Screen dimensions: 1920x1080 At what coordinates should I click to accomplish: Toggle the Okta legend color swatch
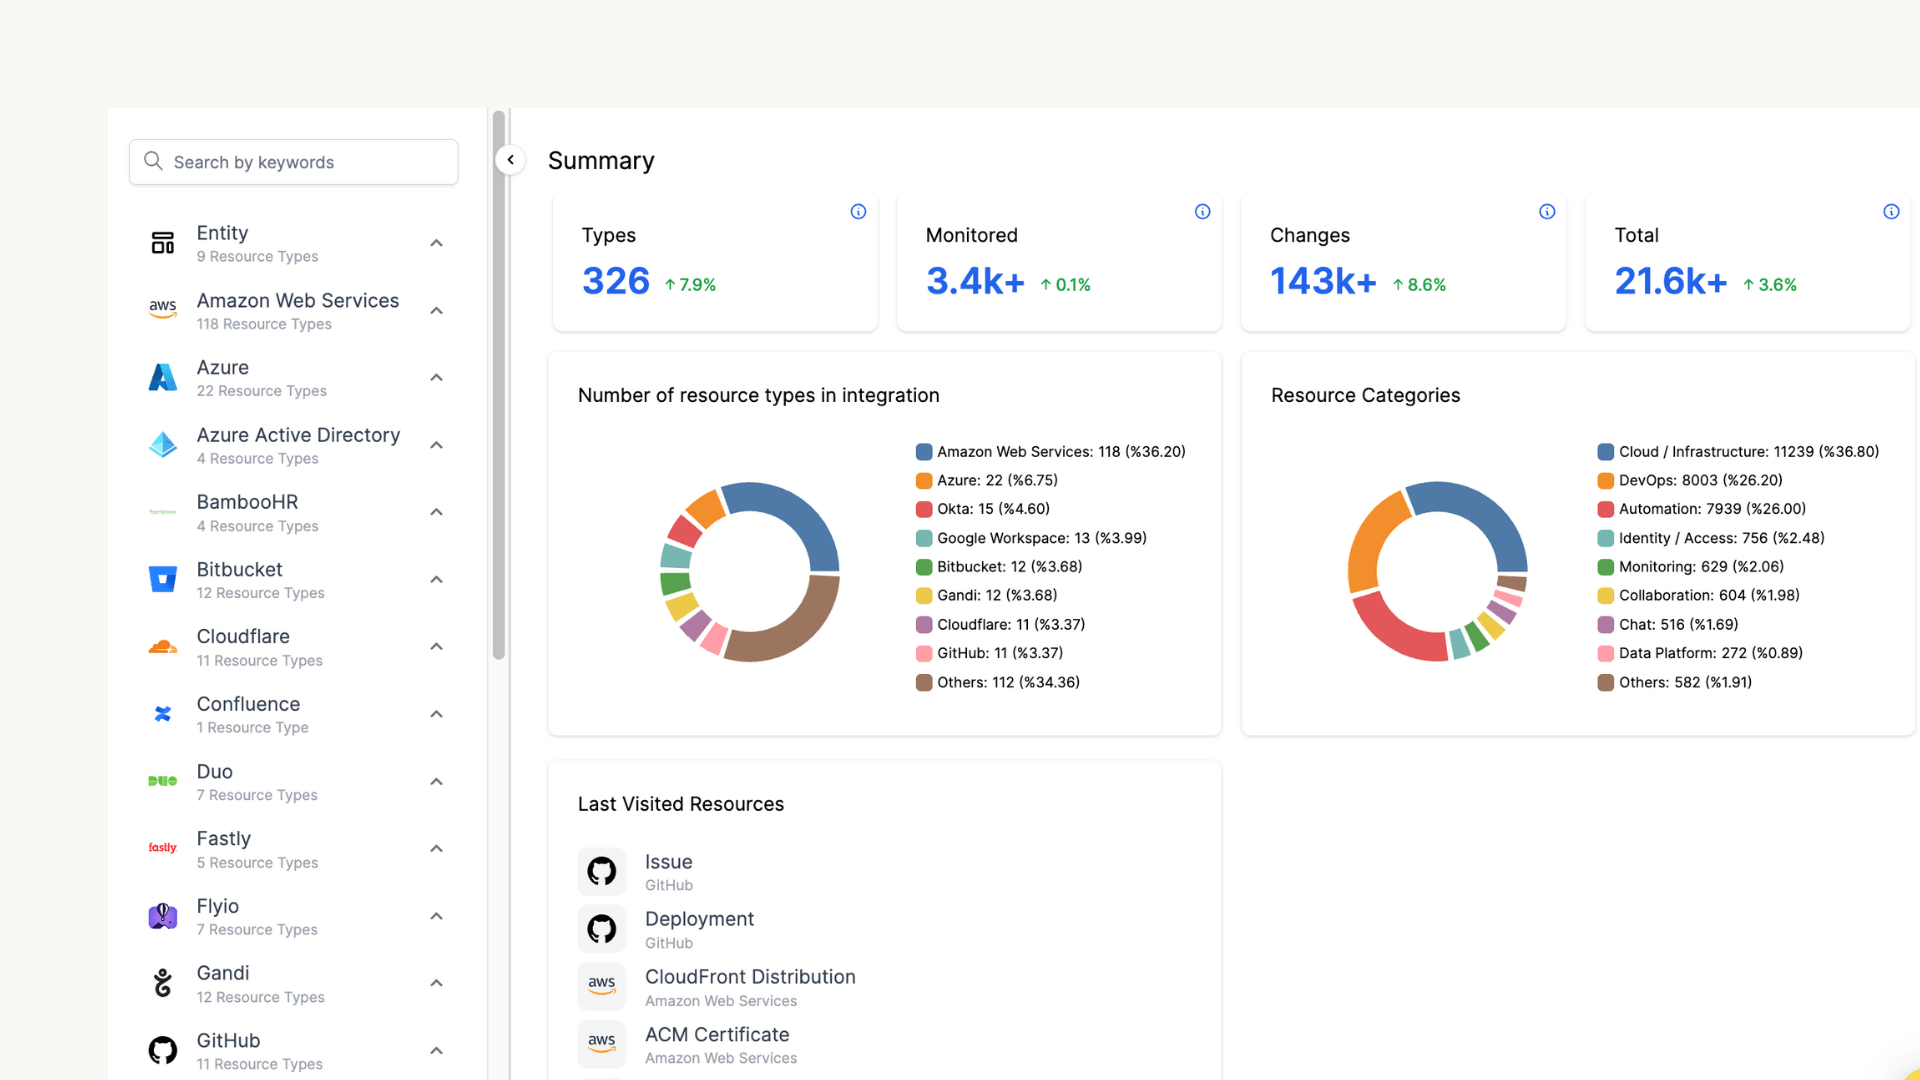(924, 509)
